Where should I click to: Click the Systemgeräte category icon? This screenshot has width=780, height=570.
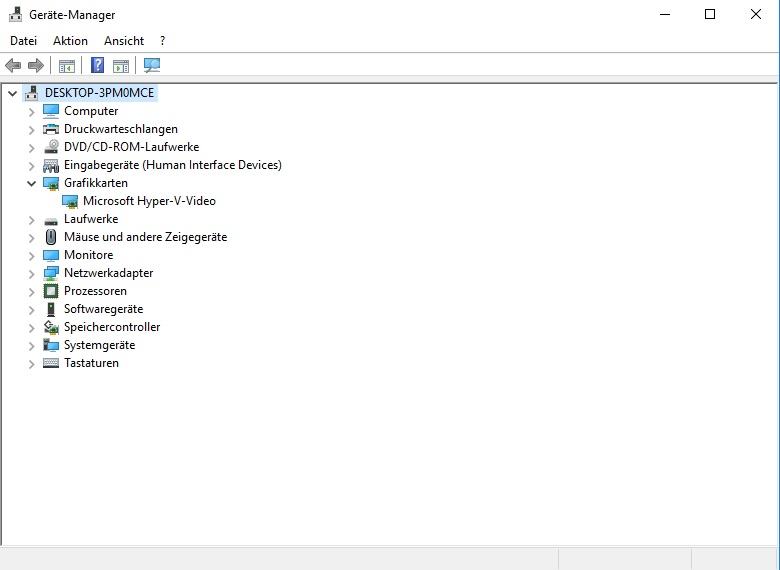pos(51,345)
